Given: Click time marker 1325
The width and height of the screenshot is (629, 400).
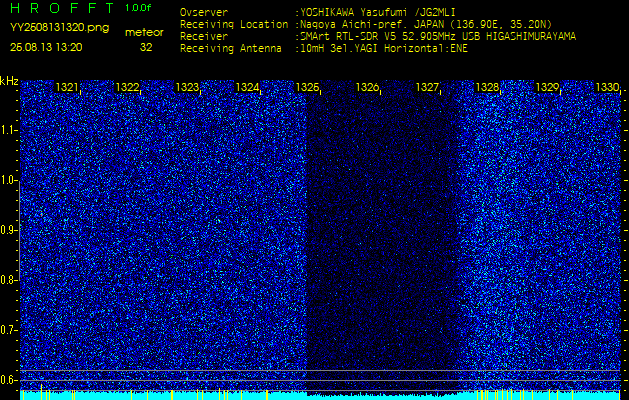Looking at the screenshot, I should (x=308, y=87).
